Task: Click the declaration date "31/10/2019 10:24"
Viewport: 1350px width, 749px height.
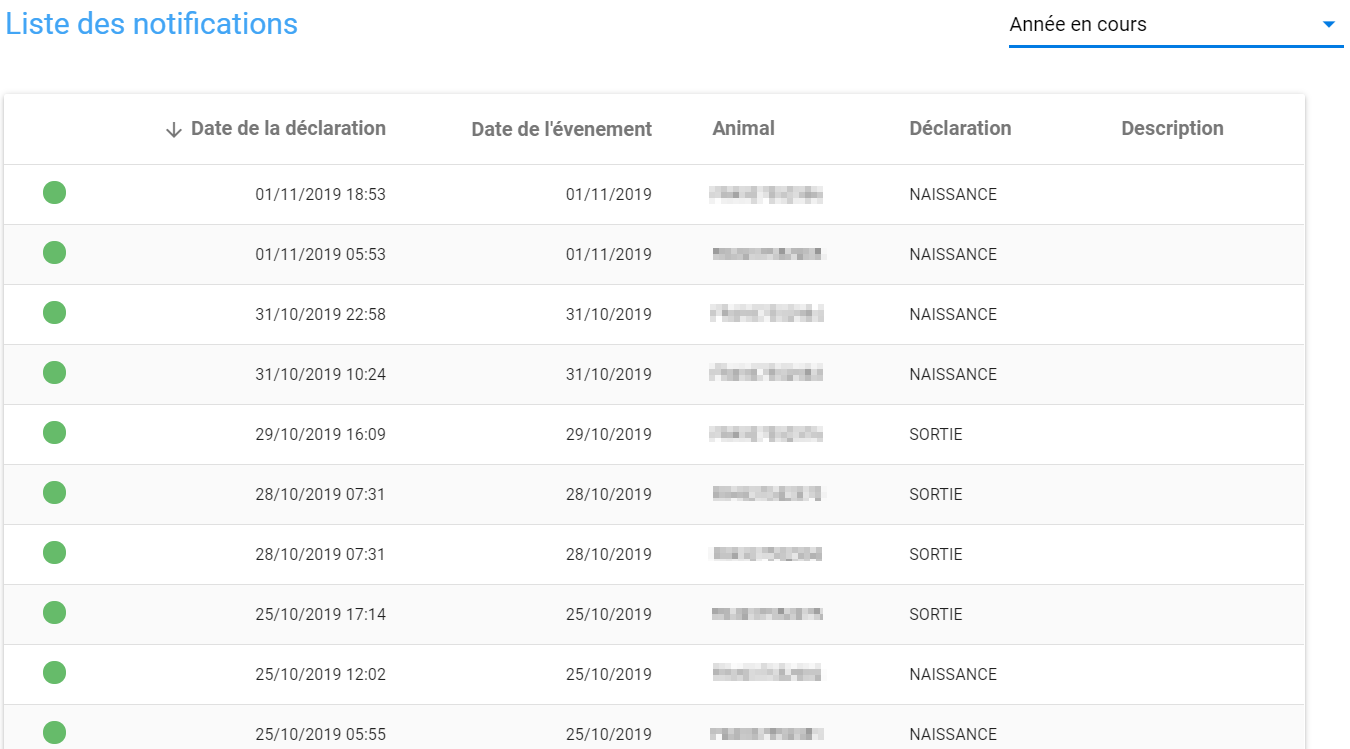Action: (x=321, y=375)
